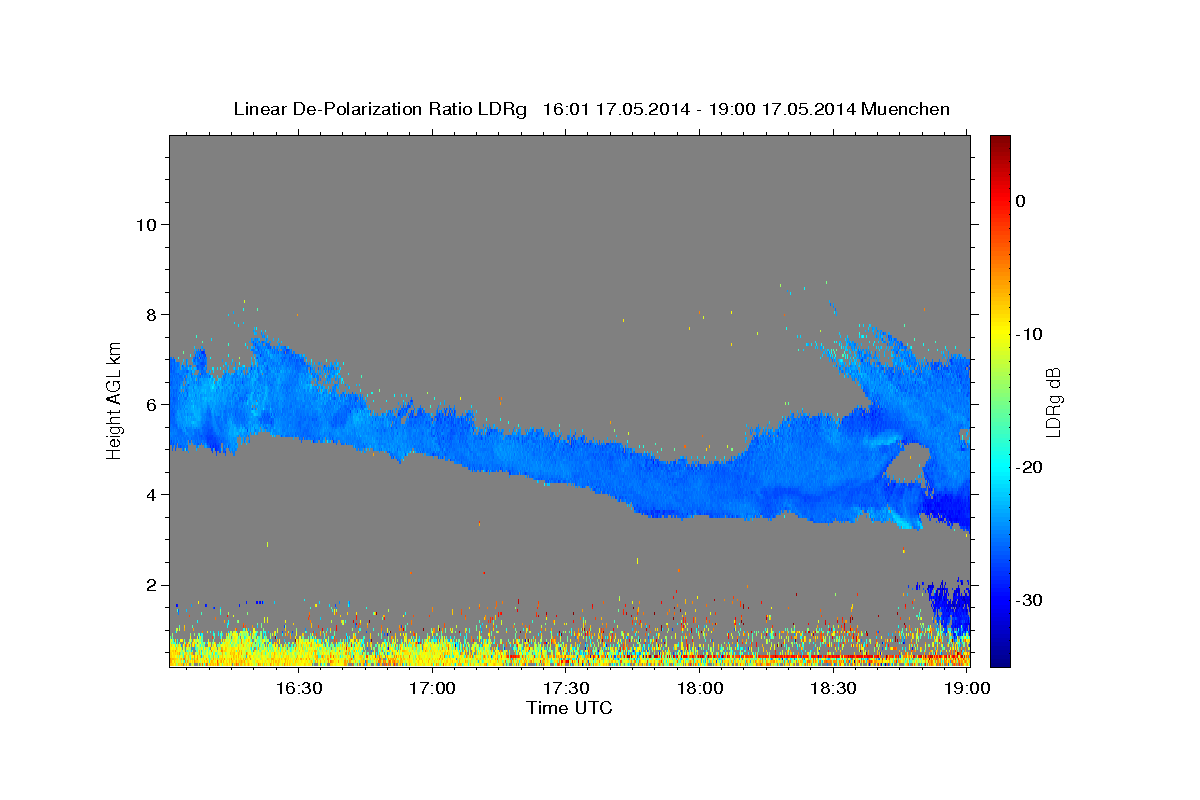
Task: Click the 17:00 time tick label
Action: point(433,688)
